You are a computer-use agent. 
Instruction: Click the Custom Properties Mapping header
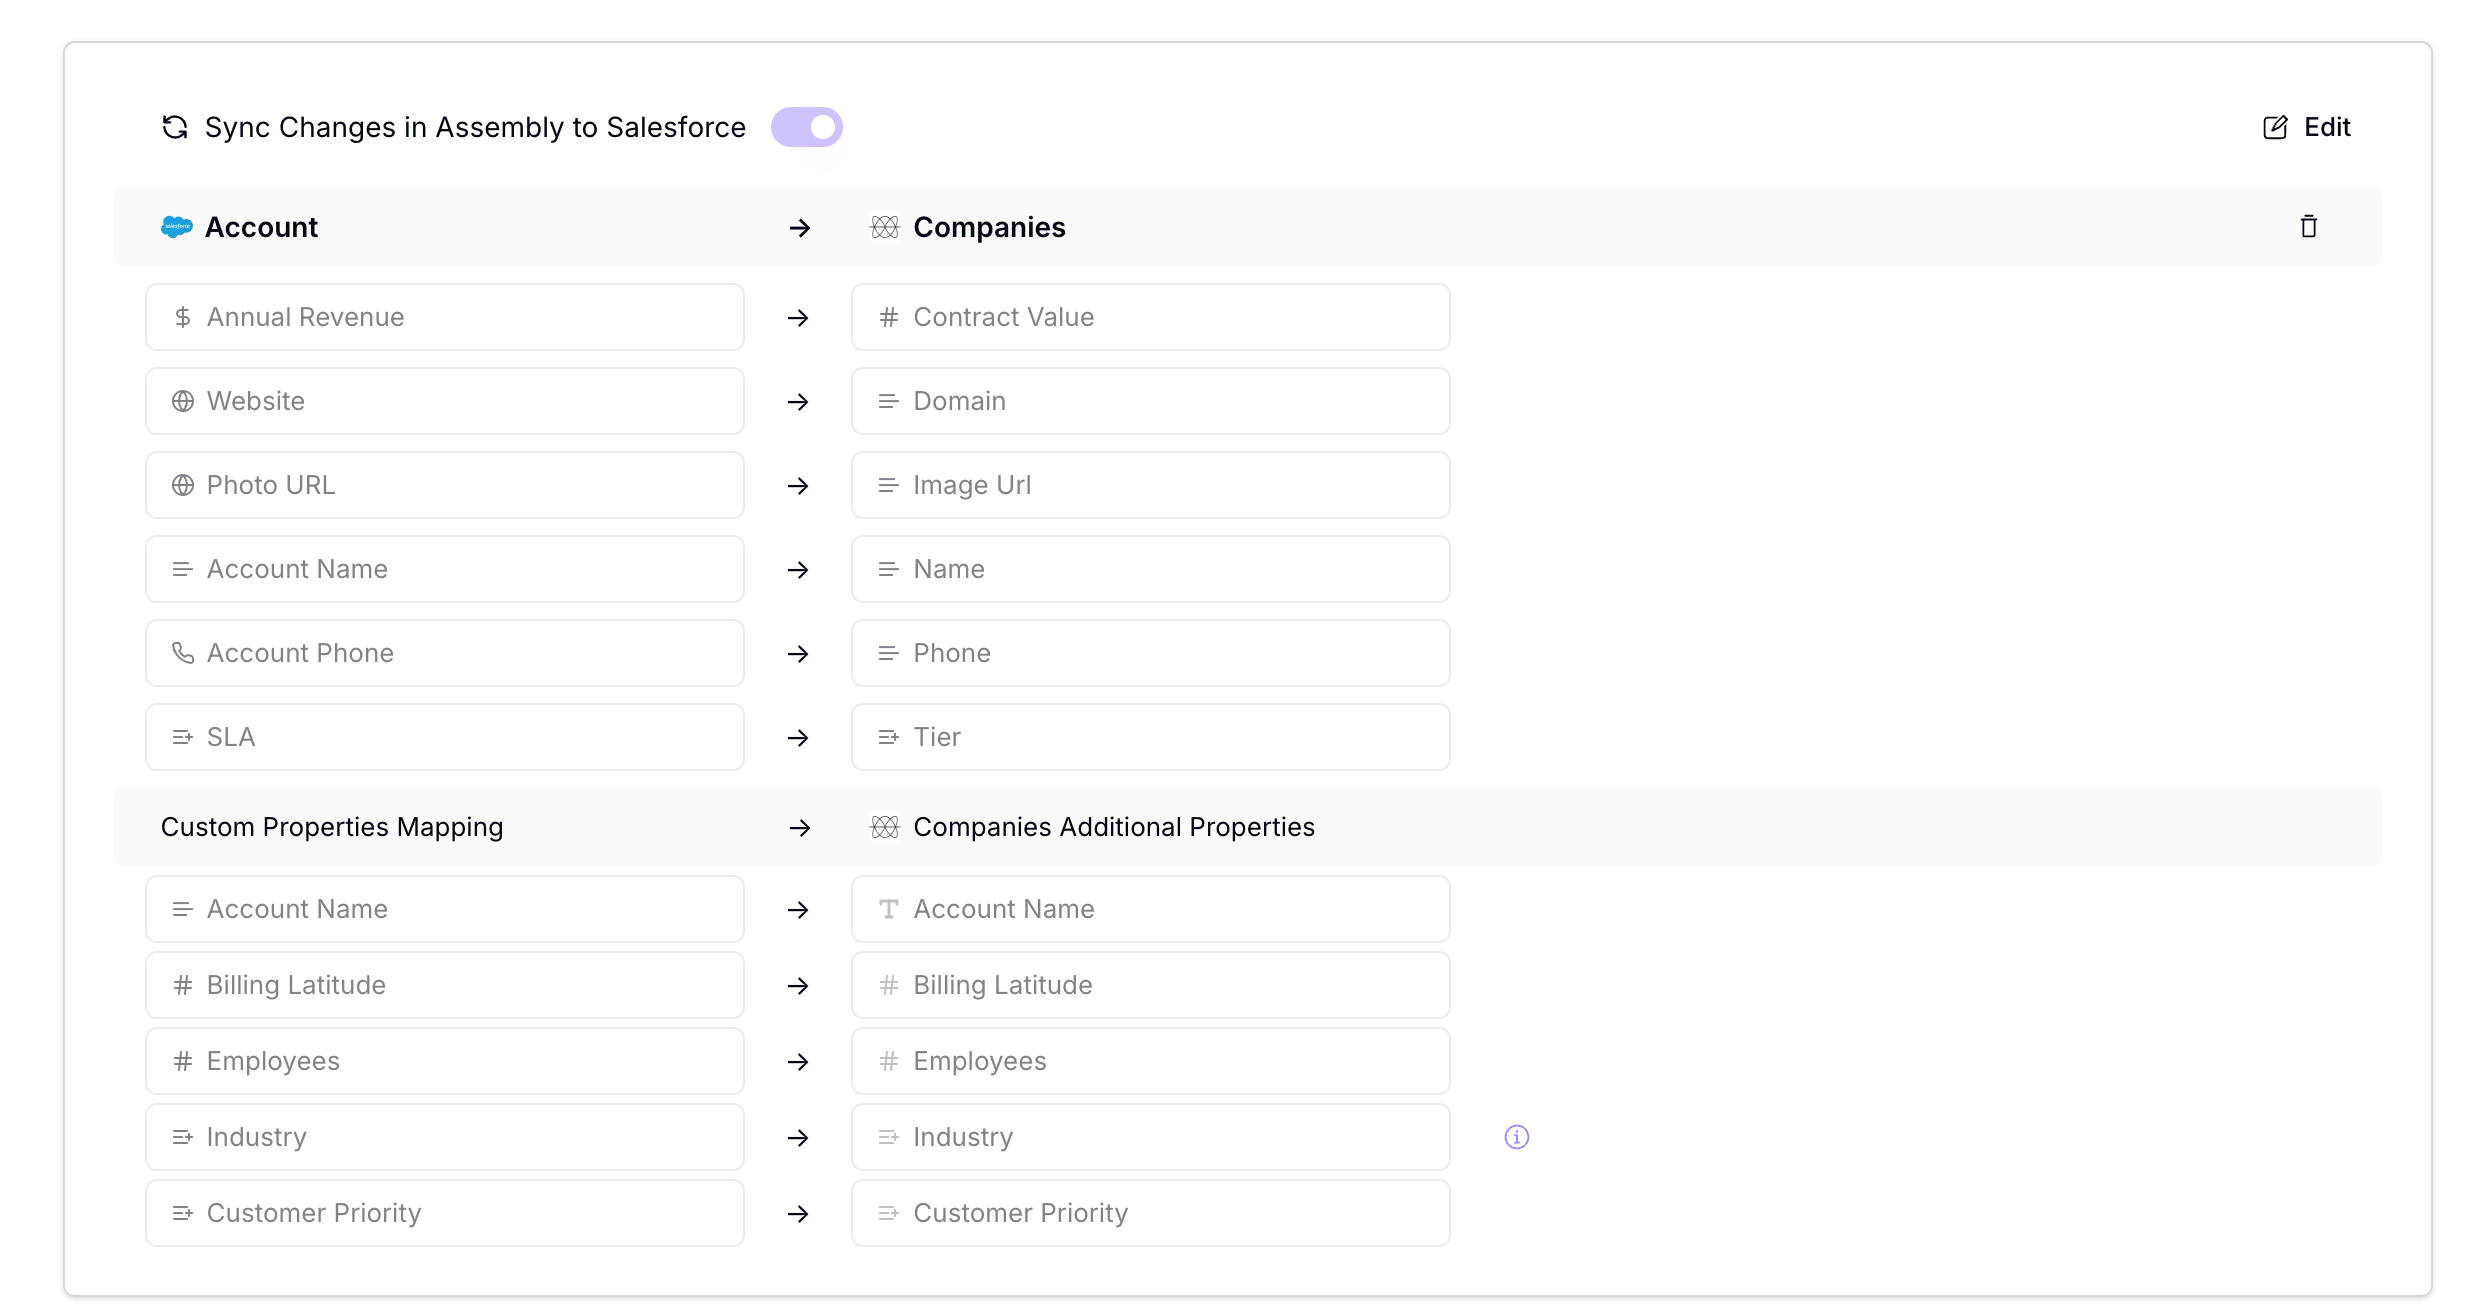point(332,827)
